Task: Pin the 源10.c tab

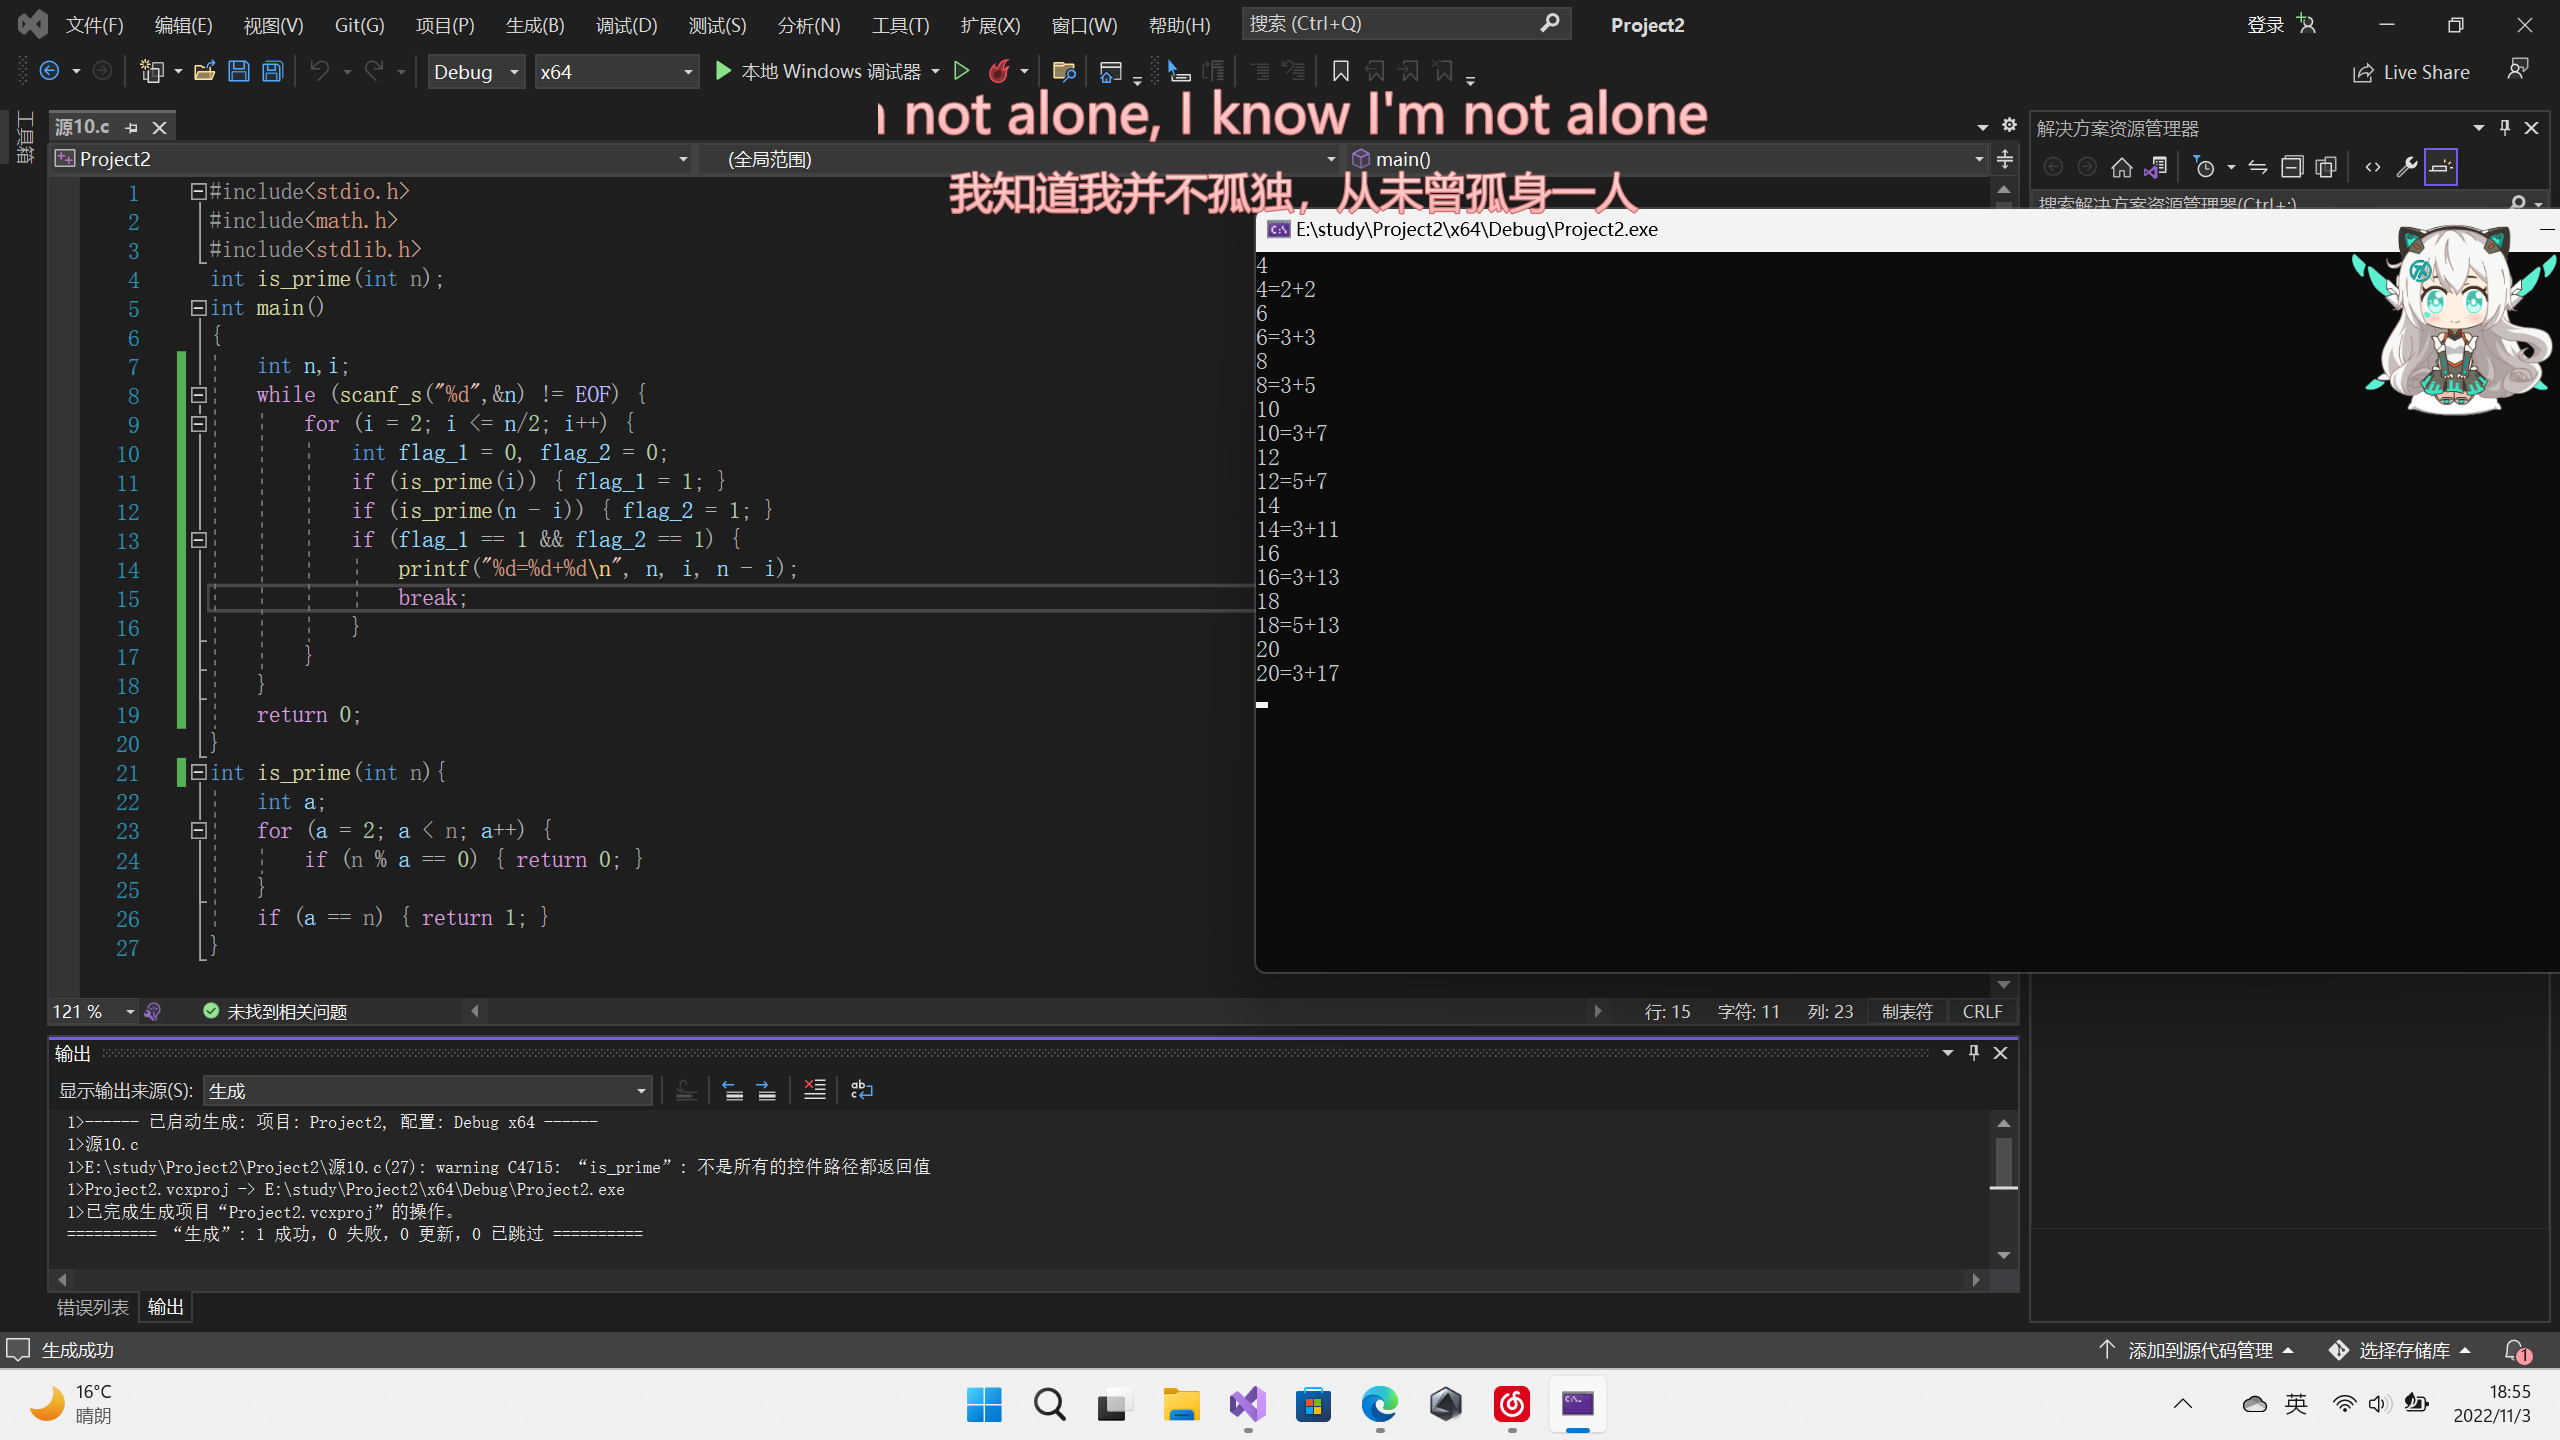Action: click(x=131, y=127)
